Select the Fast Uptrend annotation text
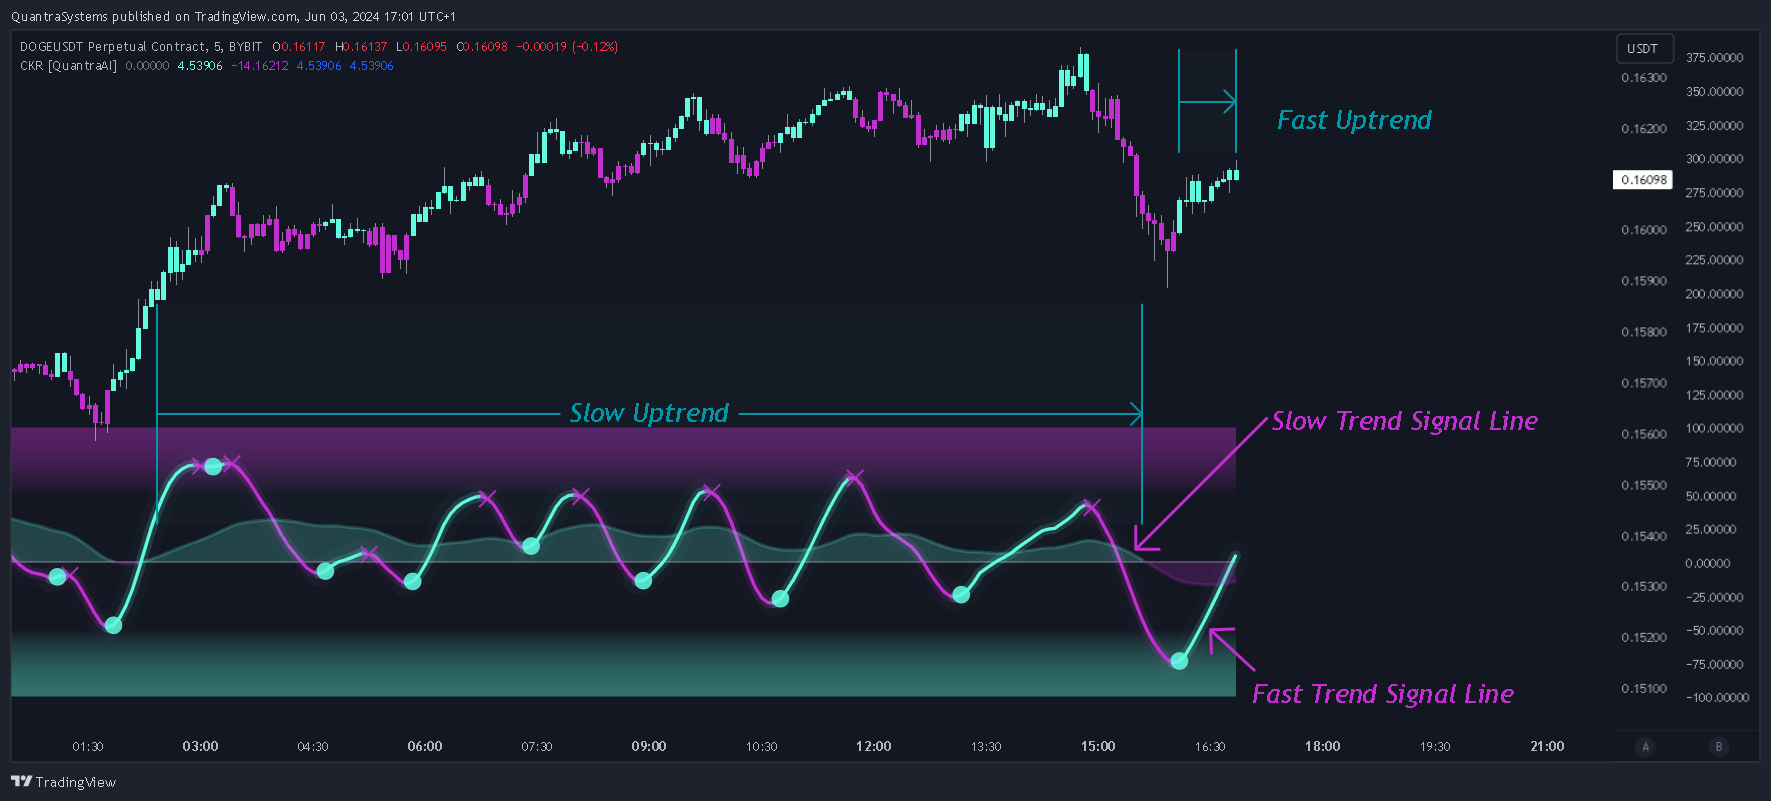1771x801 pixels. (x=1354, y=120)
